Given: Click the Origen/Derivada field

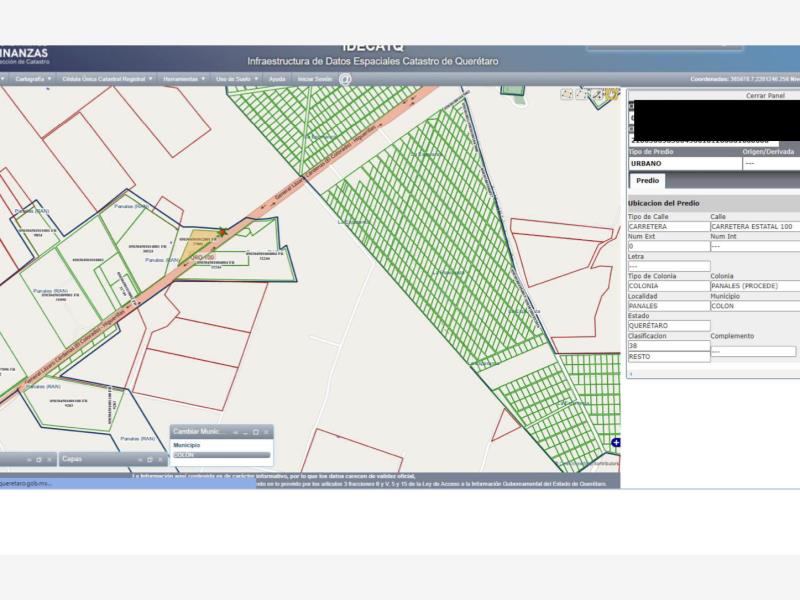Looking at the screenshot, I should [771, 164].
